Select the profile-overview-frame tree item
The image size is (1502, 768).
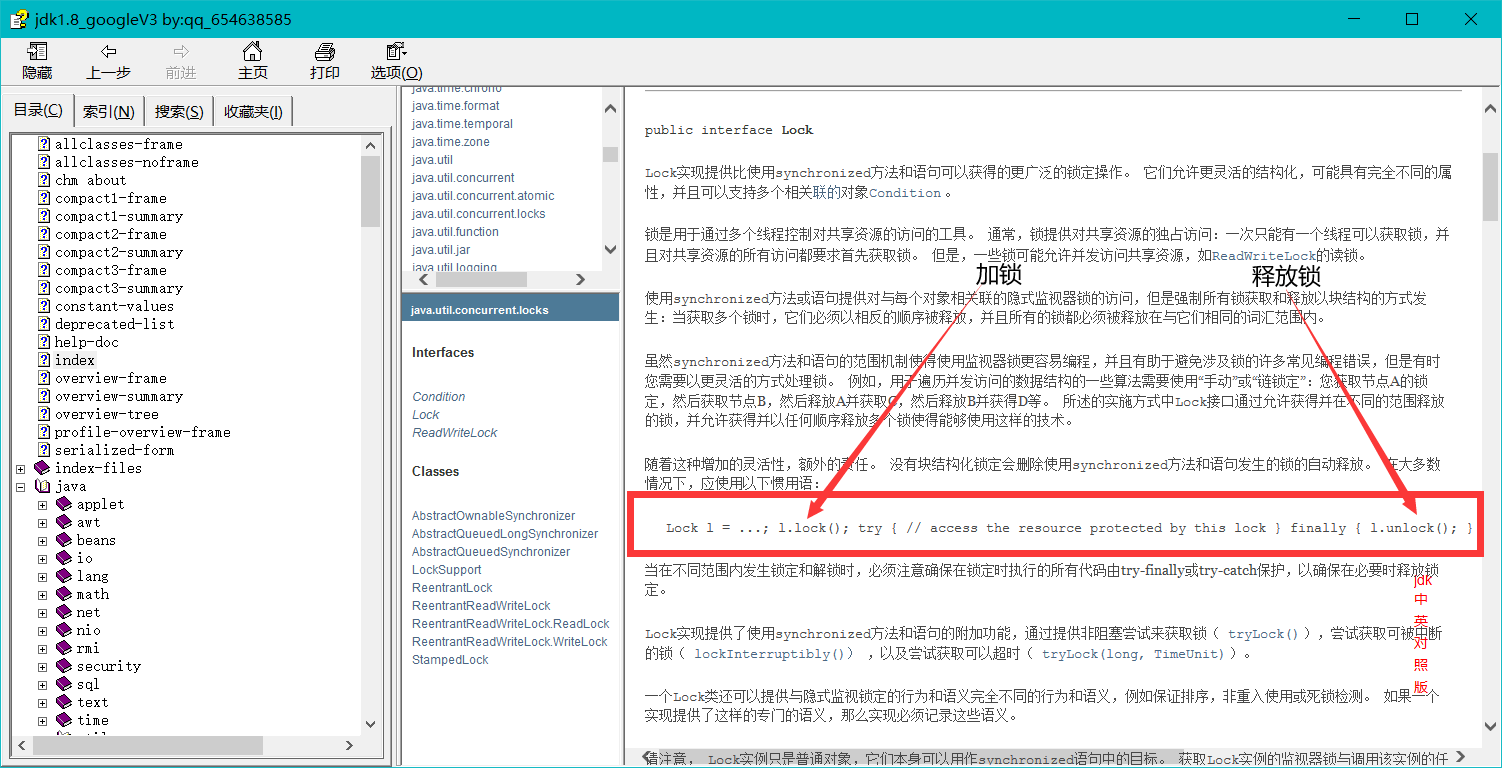(x=142, y=432)
